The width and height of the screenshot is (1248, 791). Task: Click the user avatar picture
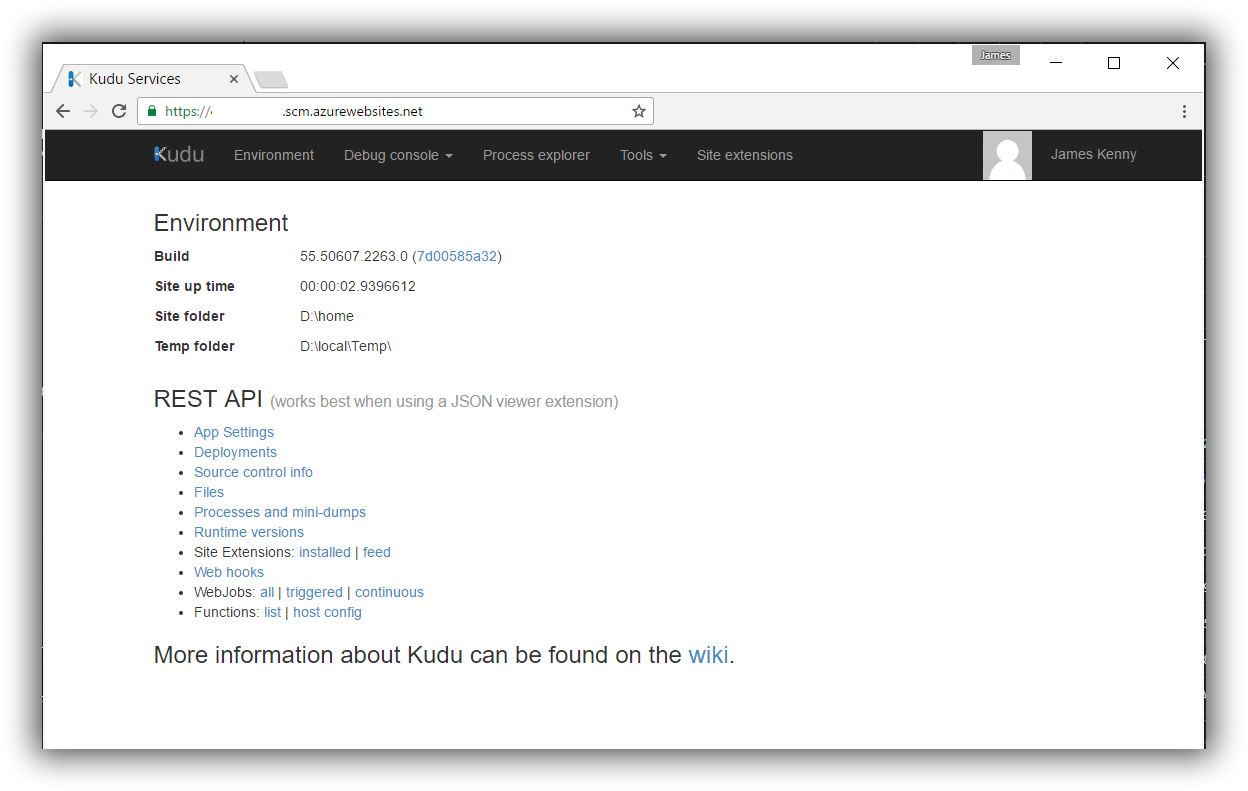[x=1007, y=155]
